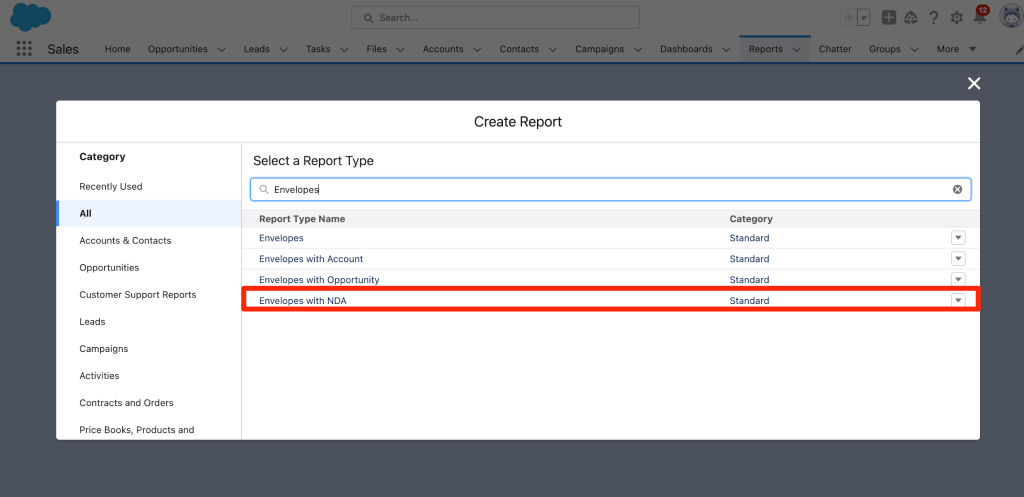Open the Envelopes with Opportunity report type
Screen dimensions: 1024x497
[319, 280]
